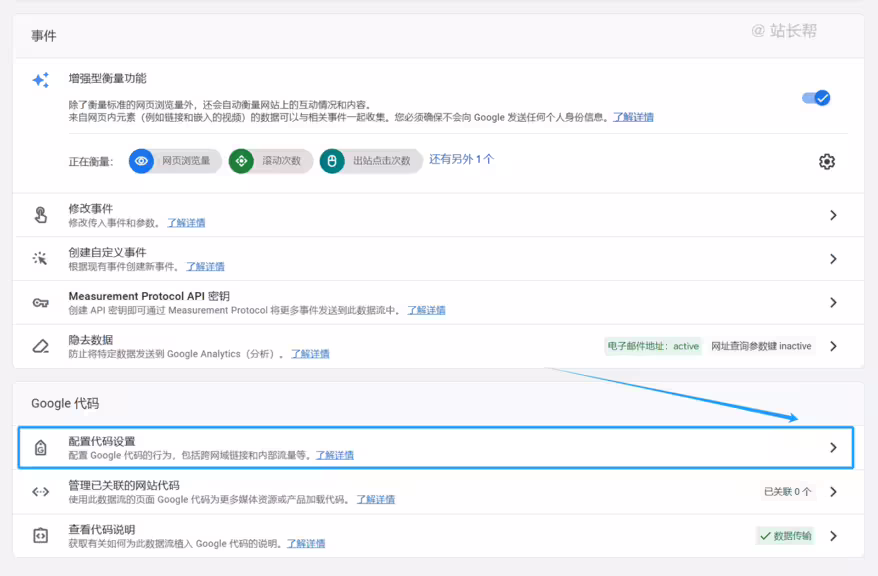Expand the 创建自定义事件 row chevron
This screenshot has width=878, height=576.
(x=833, y=259)
